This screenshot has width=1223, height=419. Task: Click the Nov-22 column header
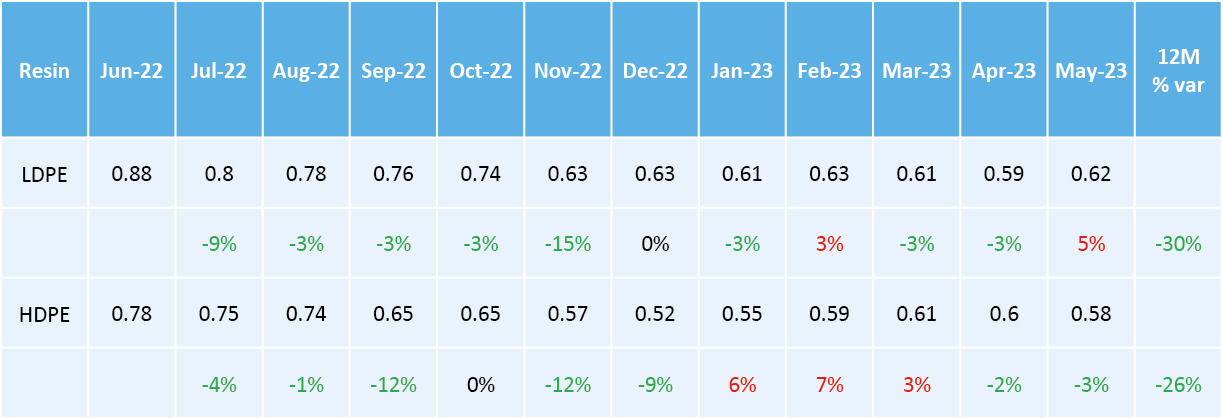point(568,72)
